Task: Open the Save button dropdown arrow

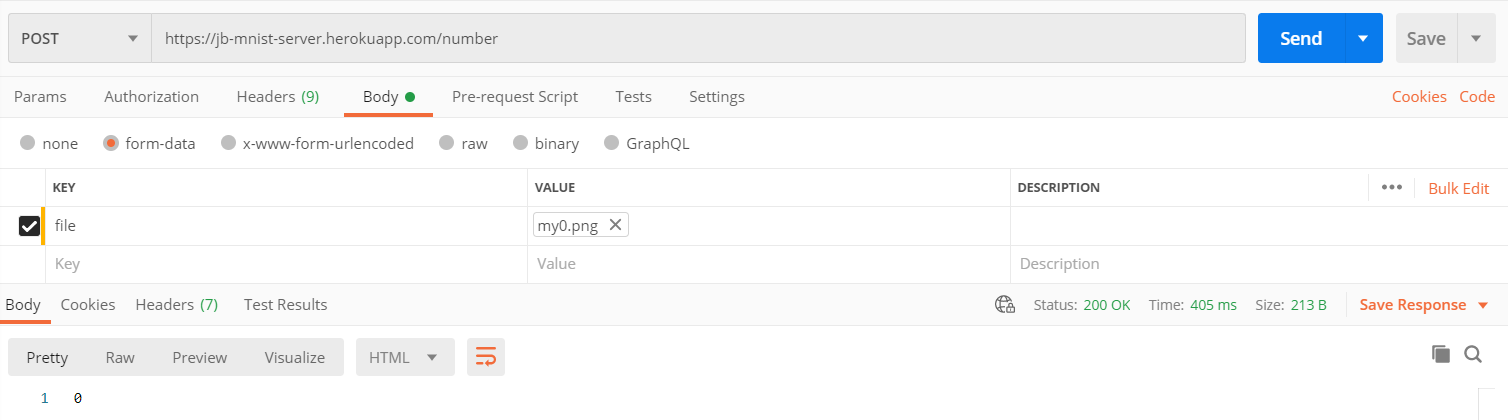Action: pos(1476,38)
